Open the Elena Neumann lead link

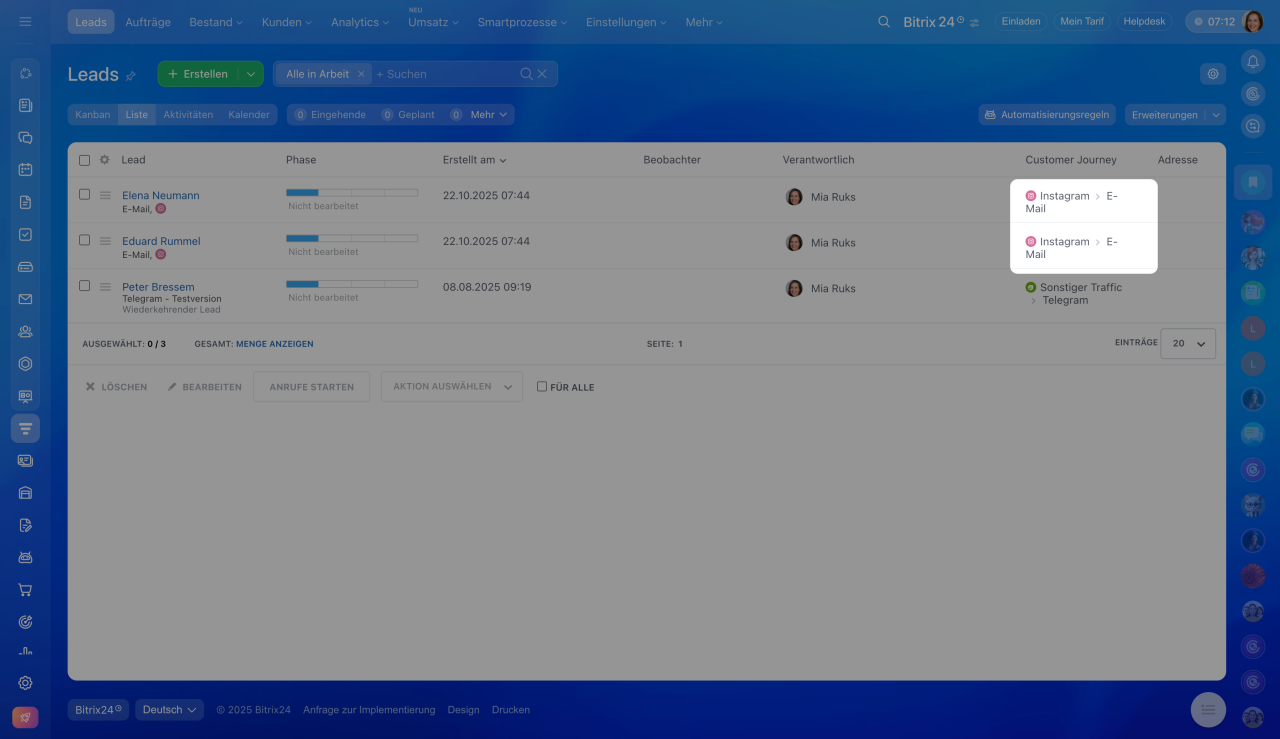pos(161,195)
